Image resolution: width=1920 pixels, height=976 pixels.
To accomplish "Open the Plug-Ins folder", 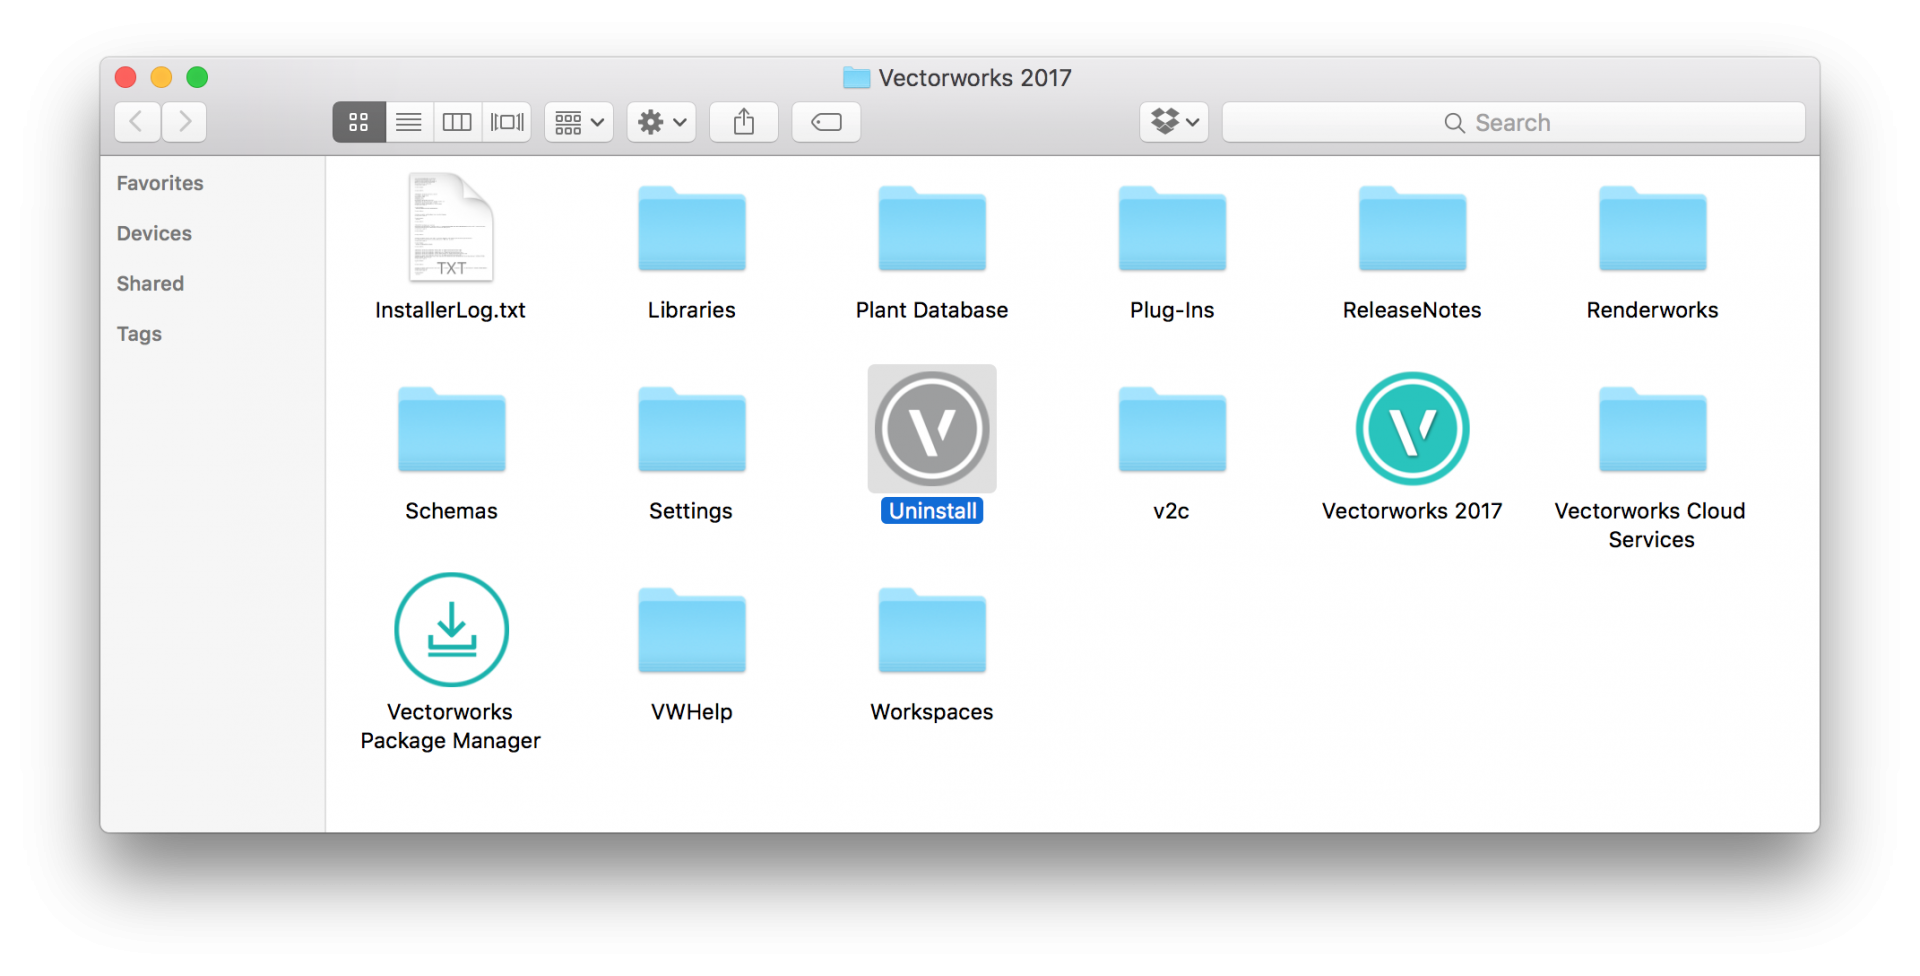I will [1171, 230].
